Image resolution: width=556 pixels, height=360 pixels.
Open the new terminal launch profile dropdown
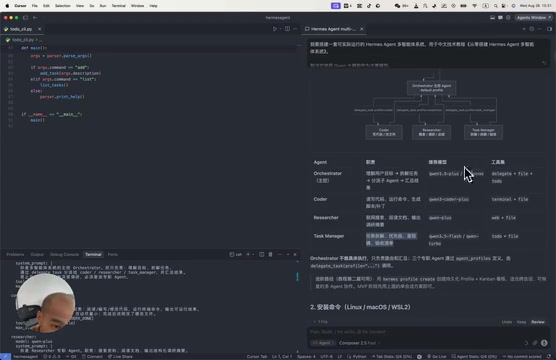(x=253, y=254)
